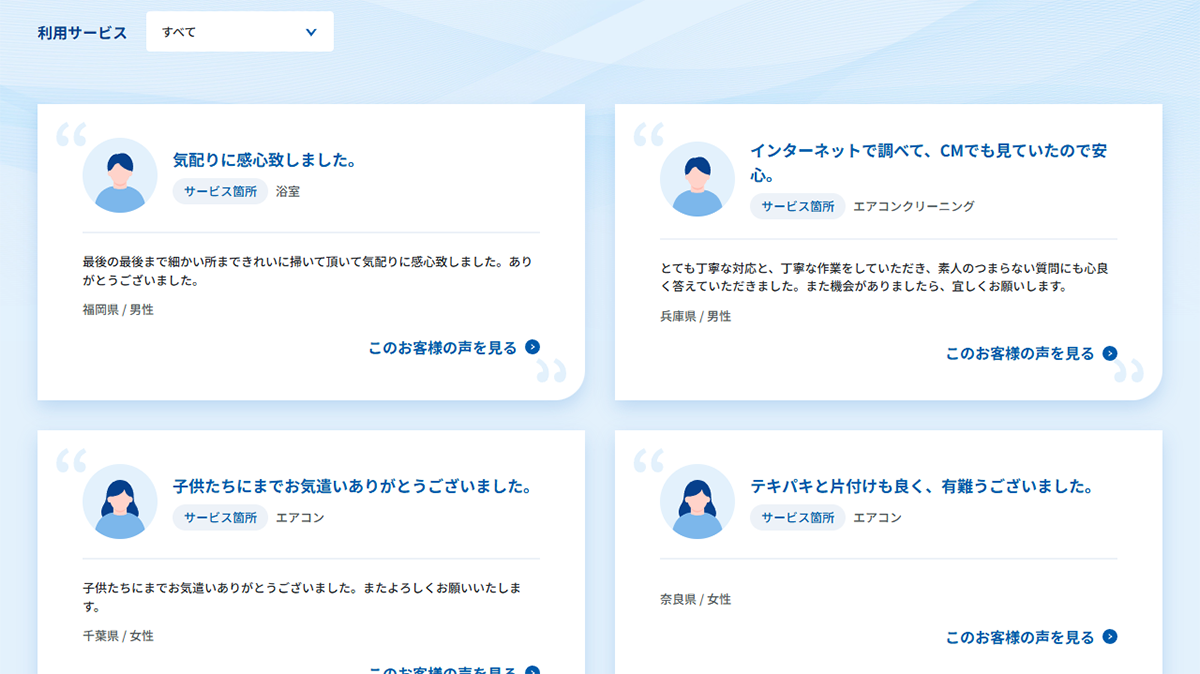Open the testimonial titled 気配りに感心致しました。
The width and height of the screenshot is (1200, 674).
point(267,160)
